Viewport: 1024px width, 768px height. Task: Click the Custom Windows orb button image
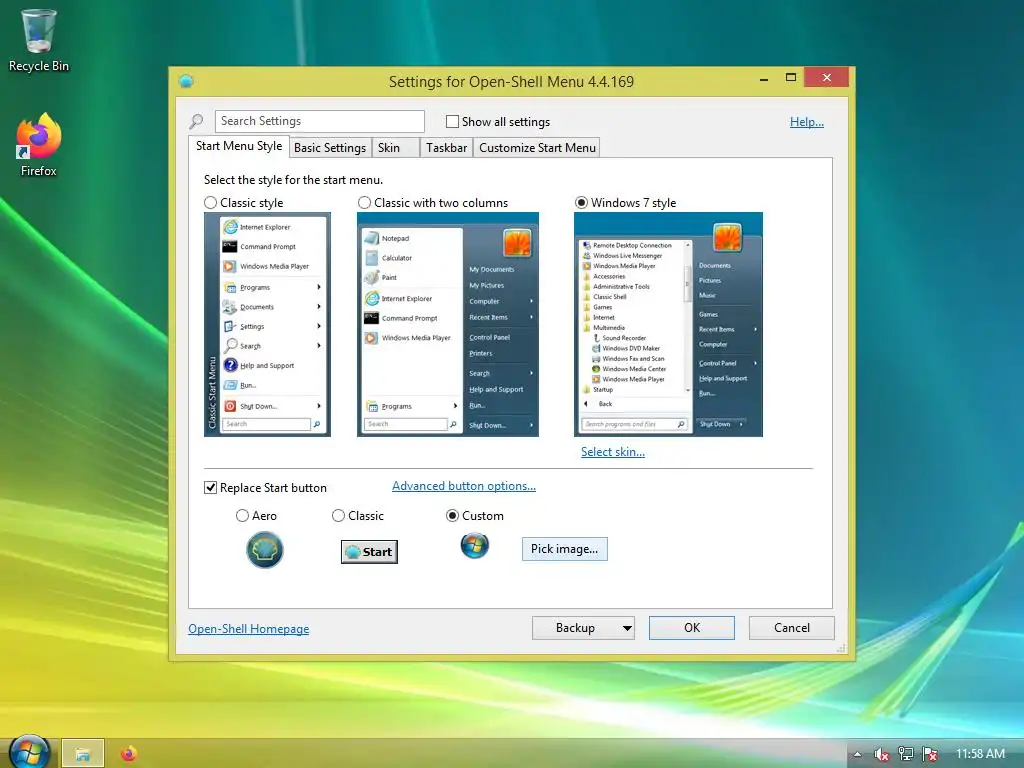point(475,545)
